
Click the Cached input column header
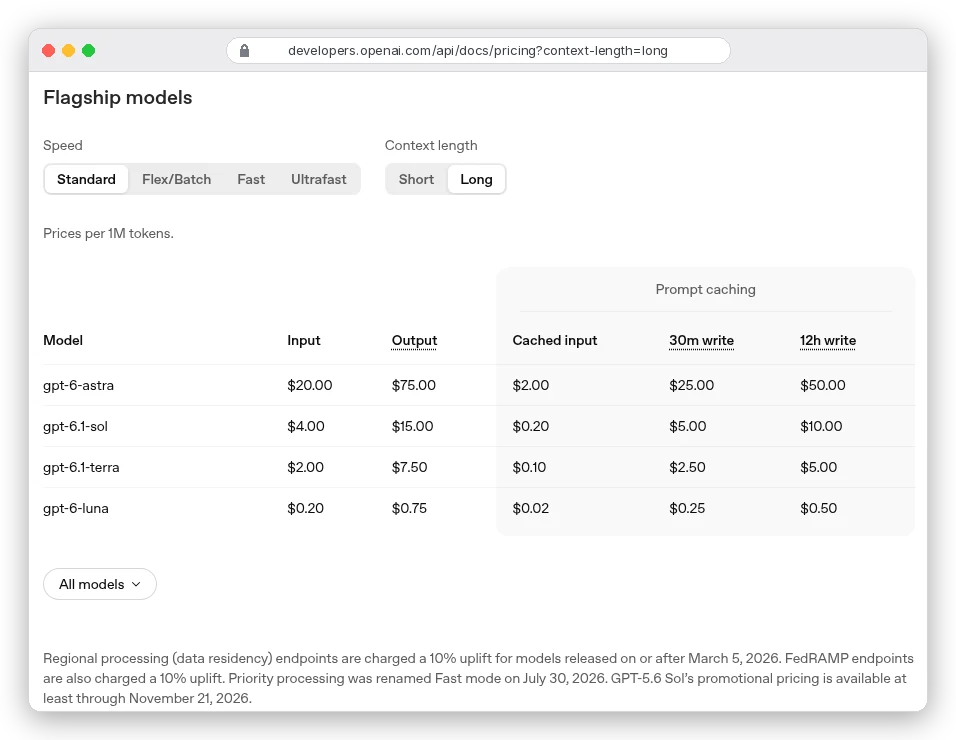(554, 340)
